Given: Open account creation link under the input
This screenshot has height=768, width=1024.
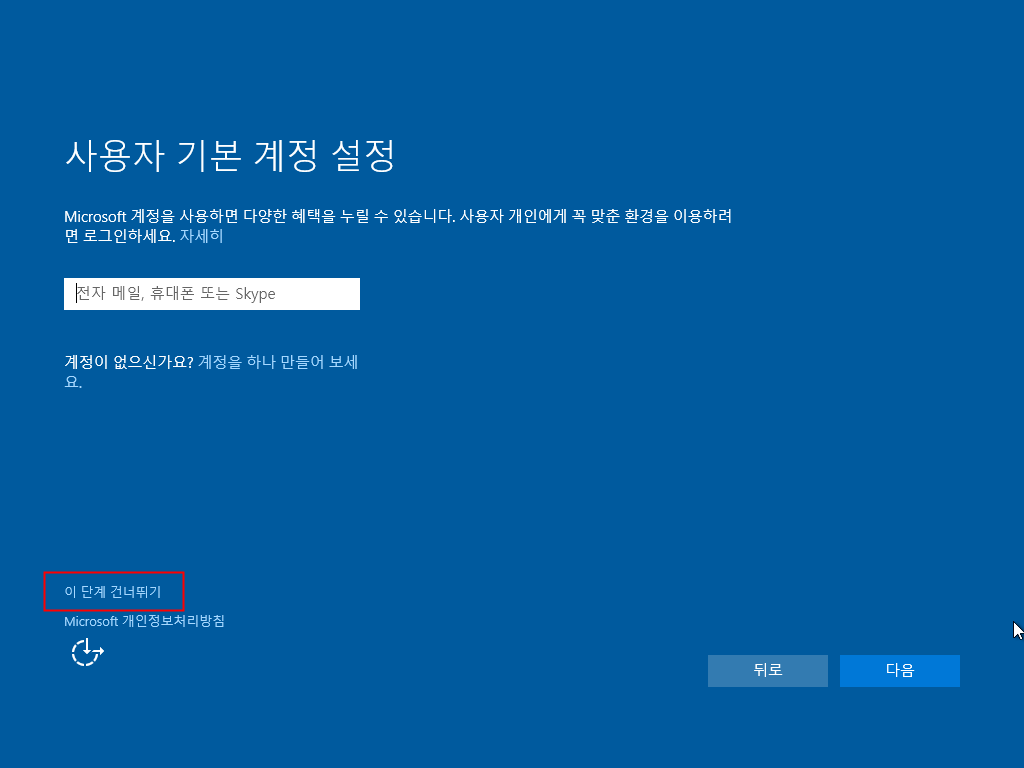Looking at the screenshot, I should pos(280,362).
